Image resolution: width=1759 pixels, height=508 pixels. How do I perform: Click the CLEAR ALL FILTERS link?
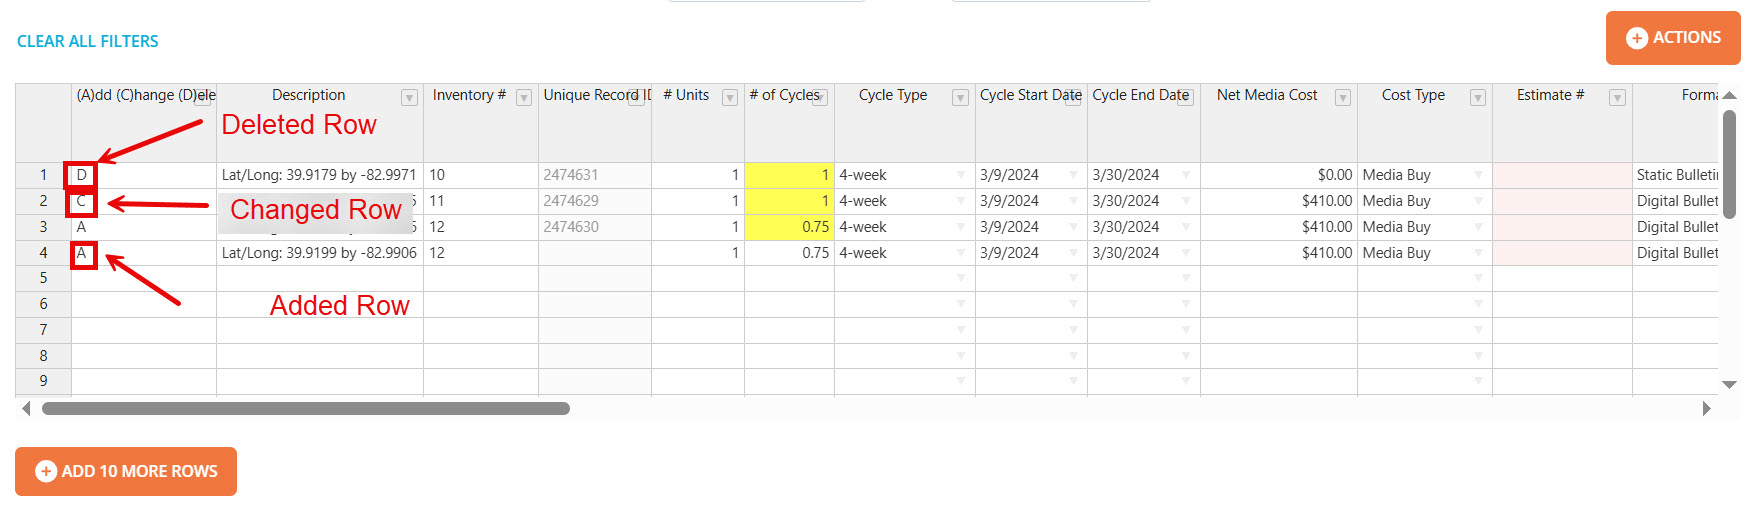pos(88,41)
